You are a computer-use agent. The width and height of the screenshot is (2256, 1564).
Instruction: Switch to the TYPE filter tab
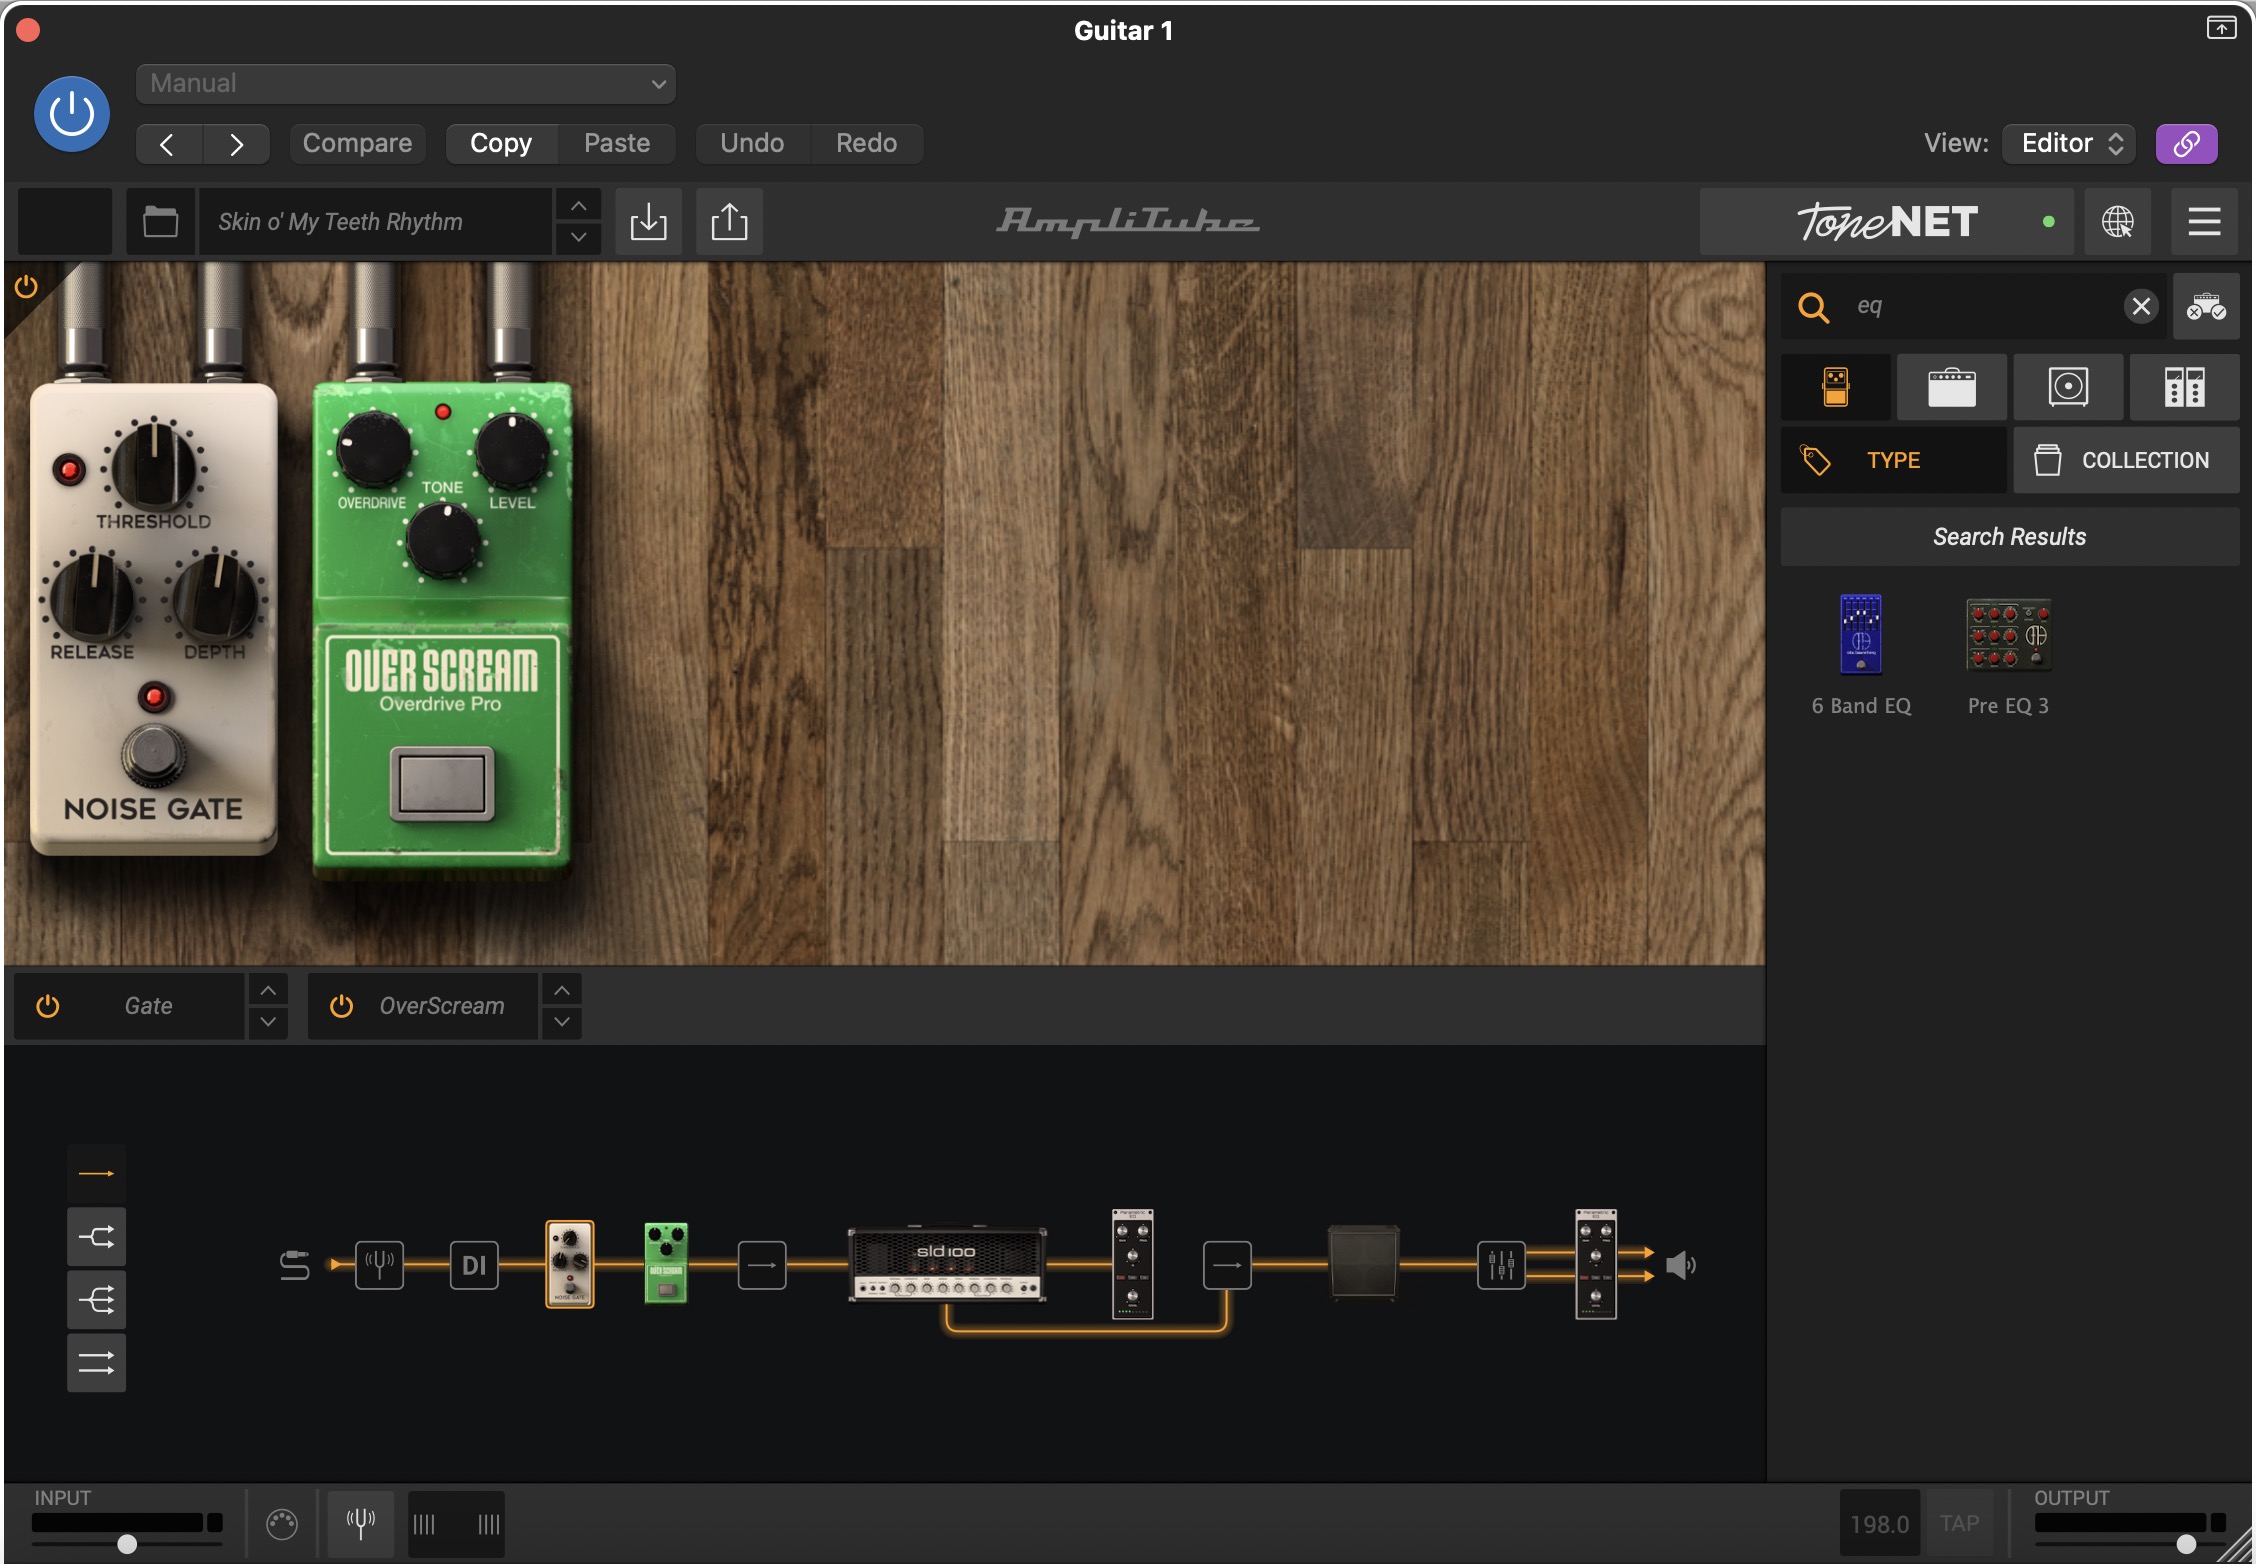[x=1893, y=460]
